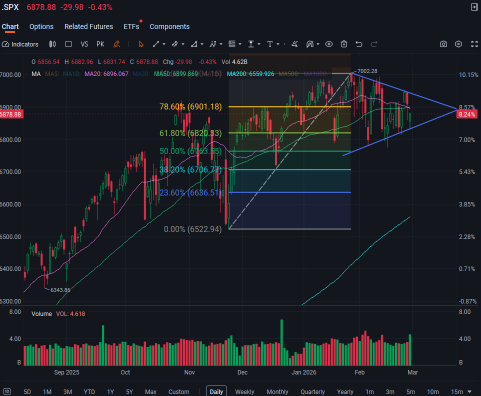The height and width of the screenshot is (396, 481).
Task: Select the price range measure tool
Action: 251,44
